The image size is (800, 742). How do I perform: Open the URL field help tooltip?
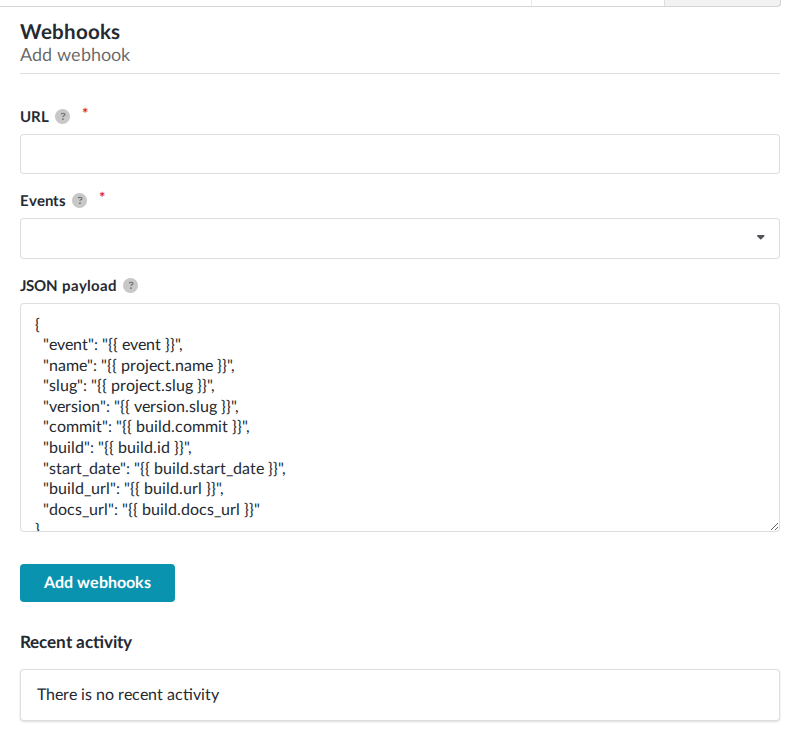(63, 116)
